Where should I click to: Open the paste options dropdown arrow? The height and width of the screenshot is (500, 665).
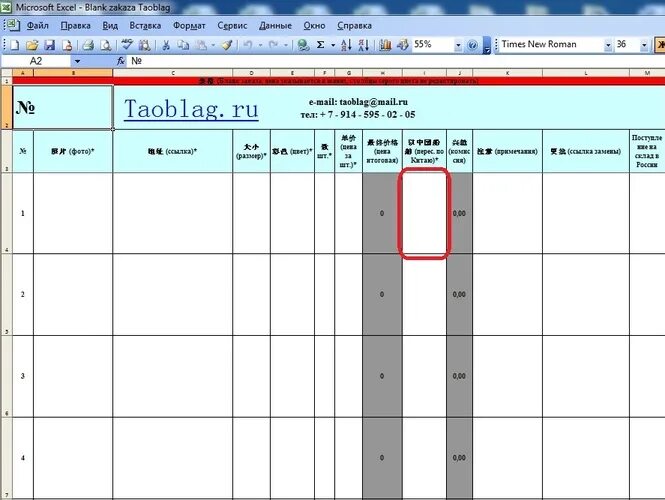coord(213,45)
